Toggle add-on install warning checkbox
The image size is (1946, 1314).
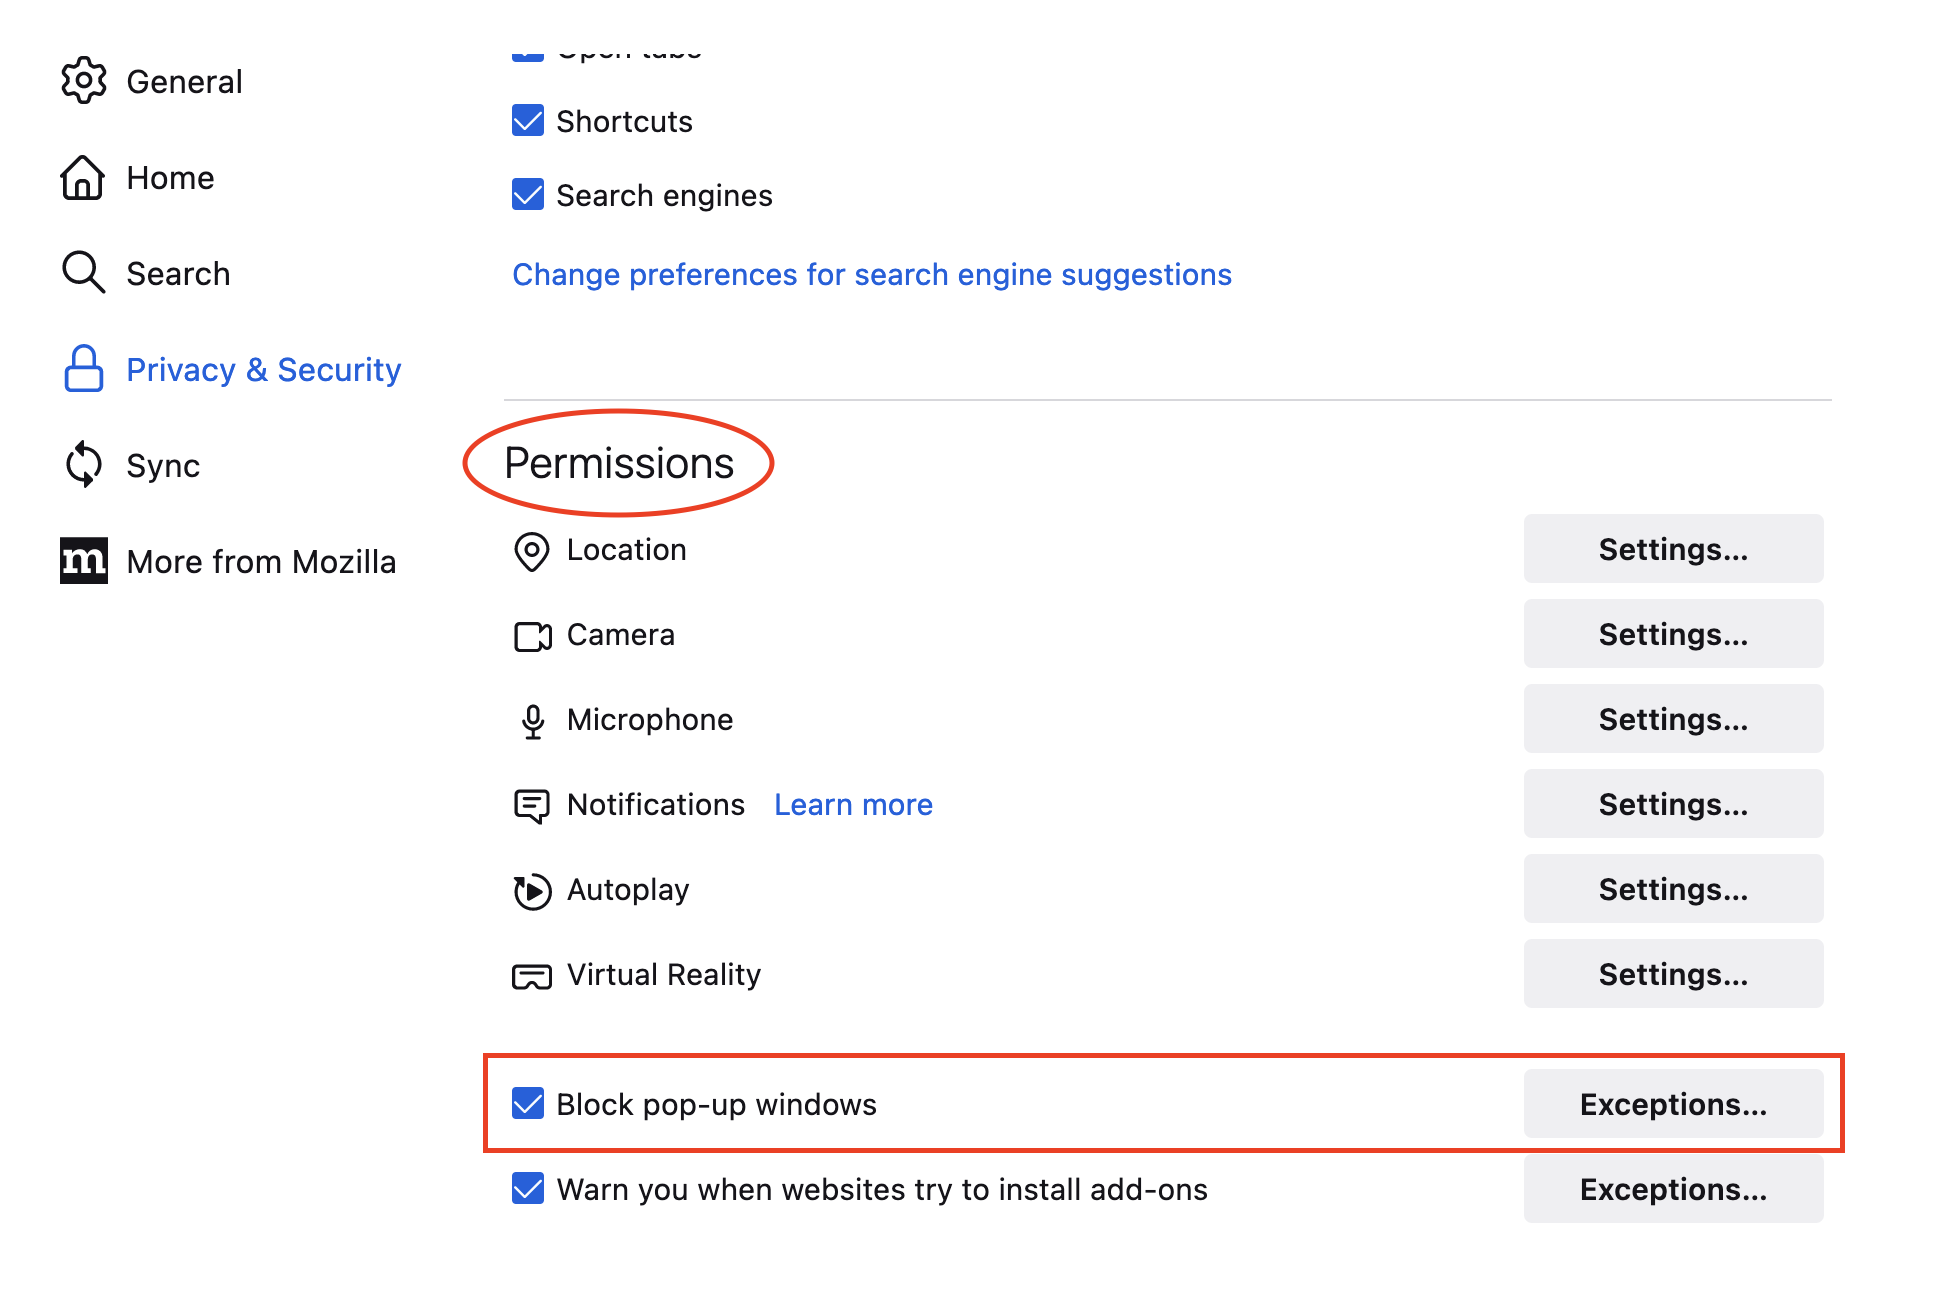click(528, 1189)
